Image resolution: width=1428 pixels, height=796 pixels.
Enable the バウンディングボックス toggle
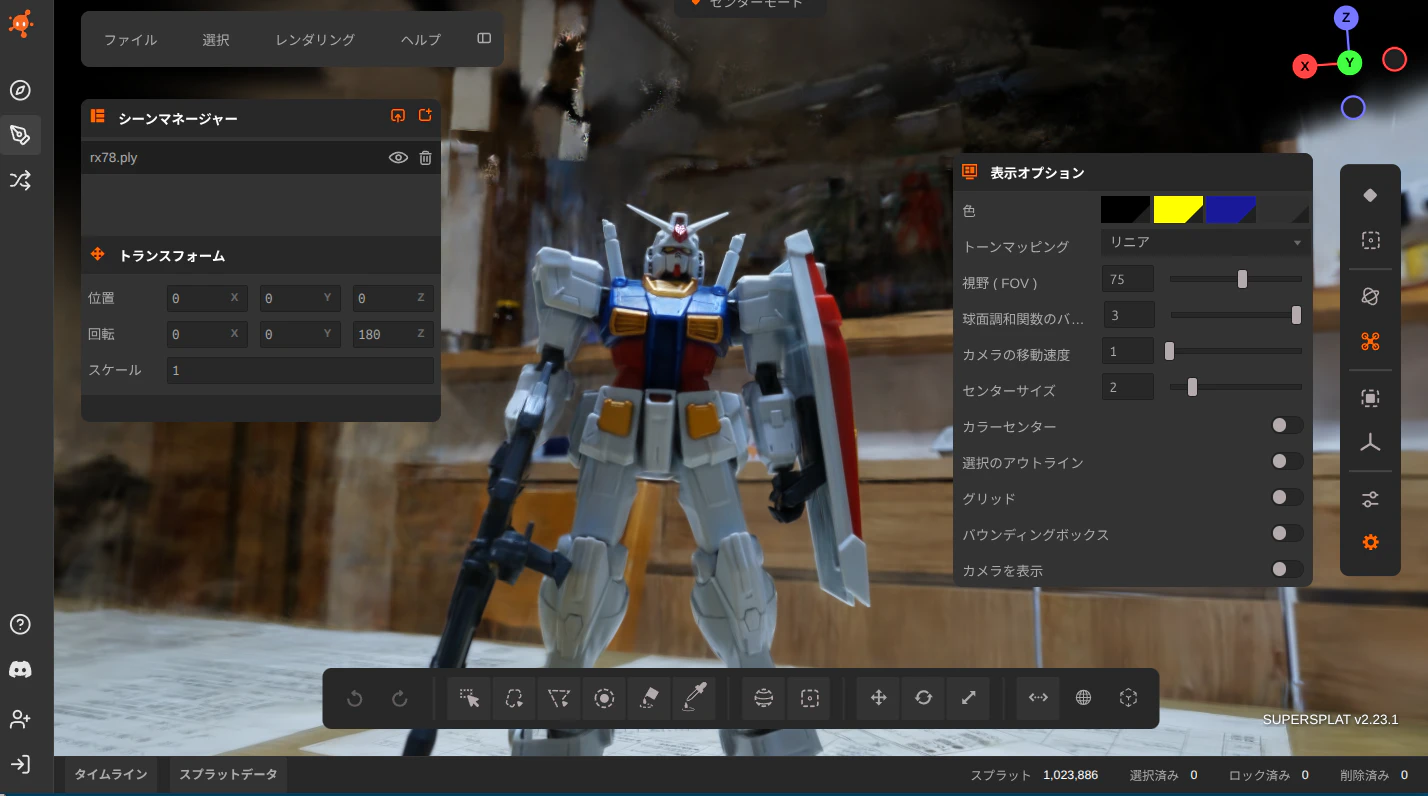coord(1286,534)
